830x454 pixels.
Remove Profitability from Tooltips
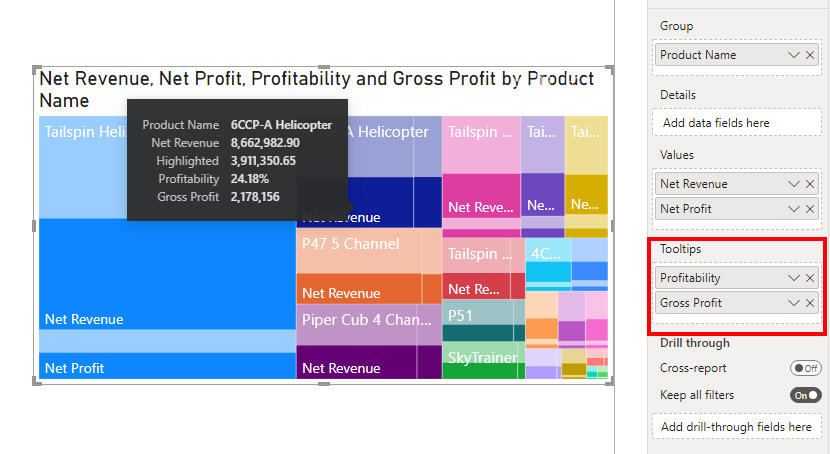810,278
